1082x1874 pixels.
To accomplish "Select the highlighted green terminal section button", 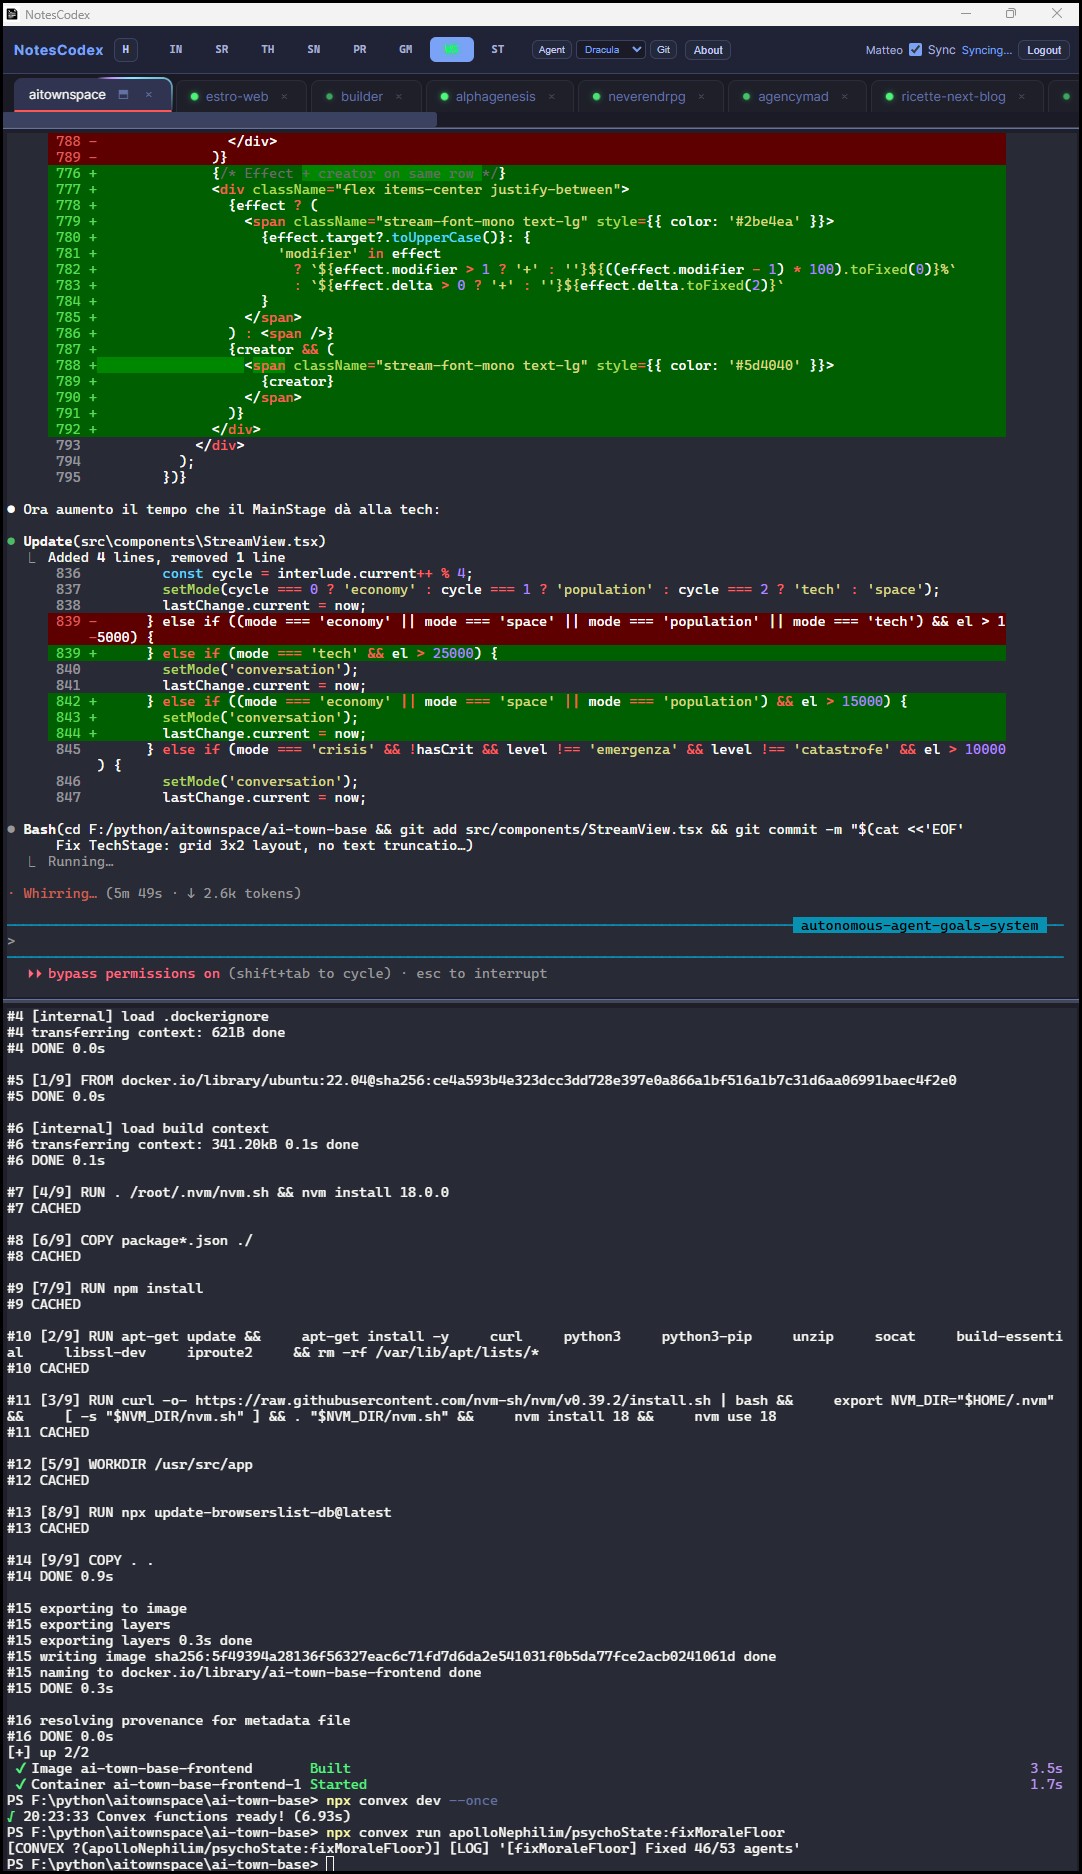I will pyautogui.click(x=452, y=49).
